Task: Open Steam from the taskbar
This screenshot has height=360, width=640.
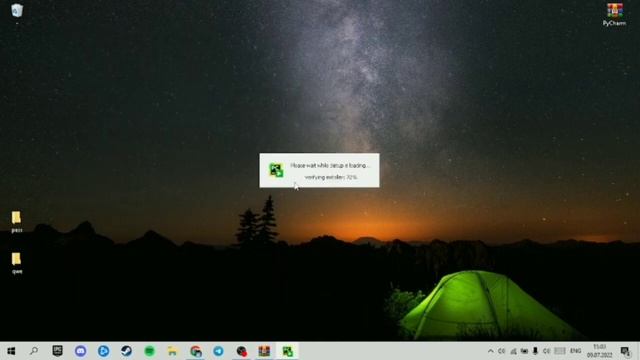Action: 126,351
